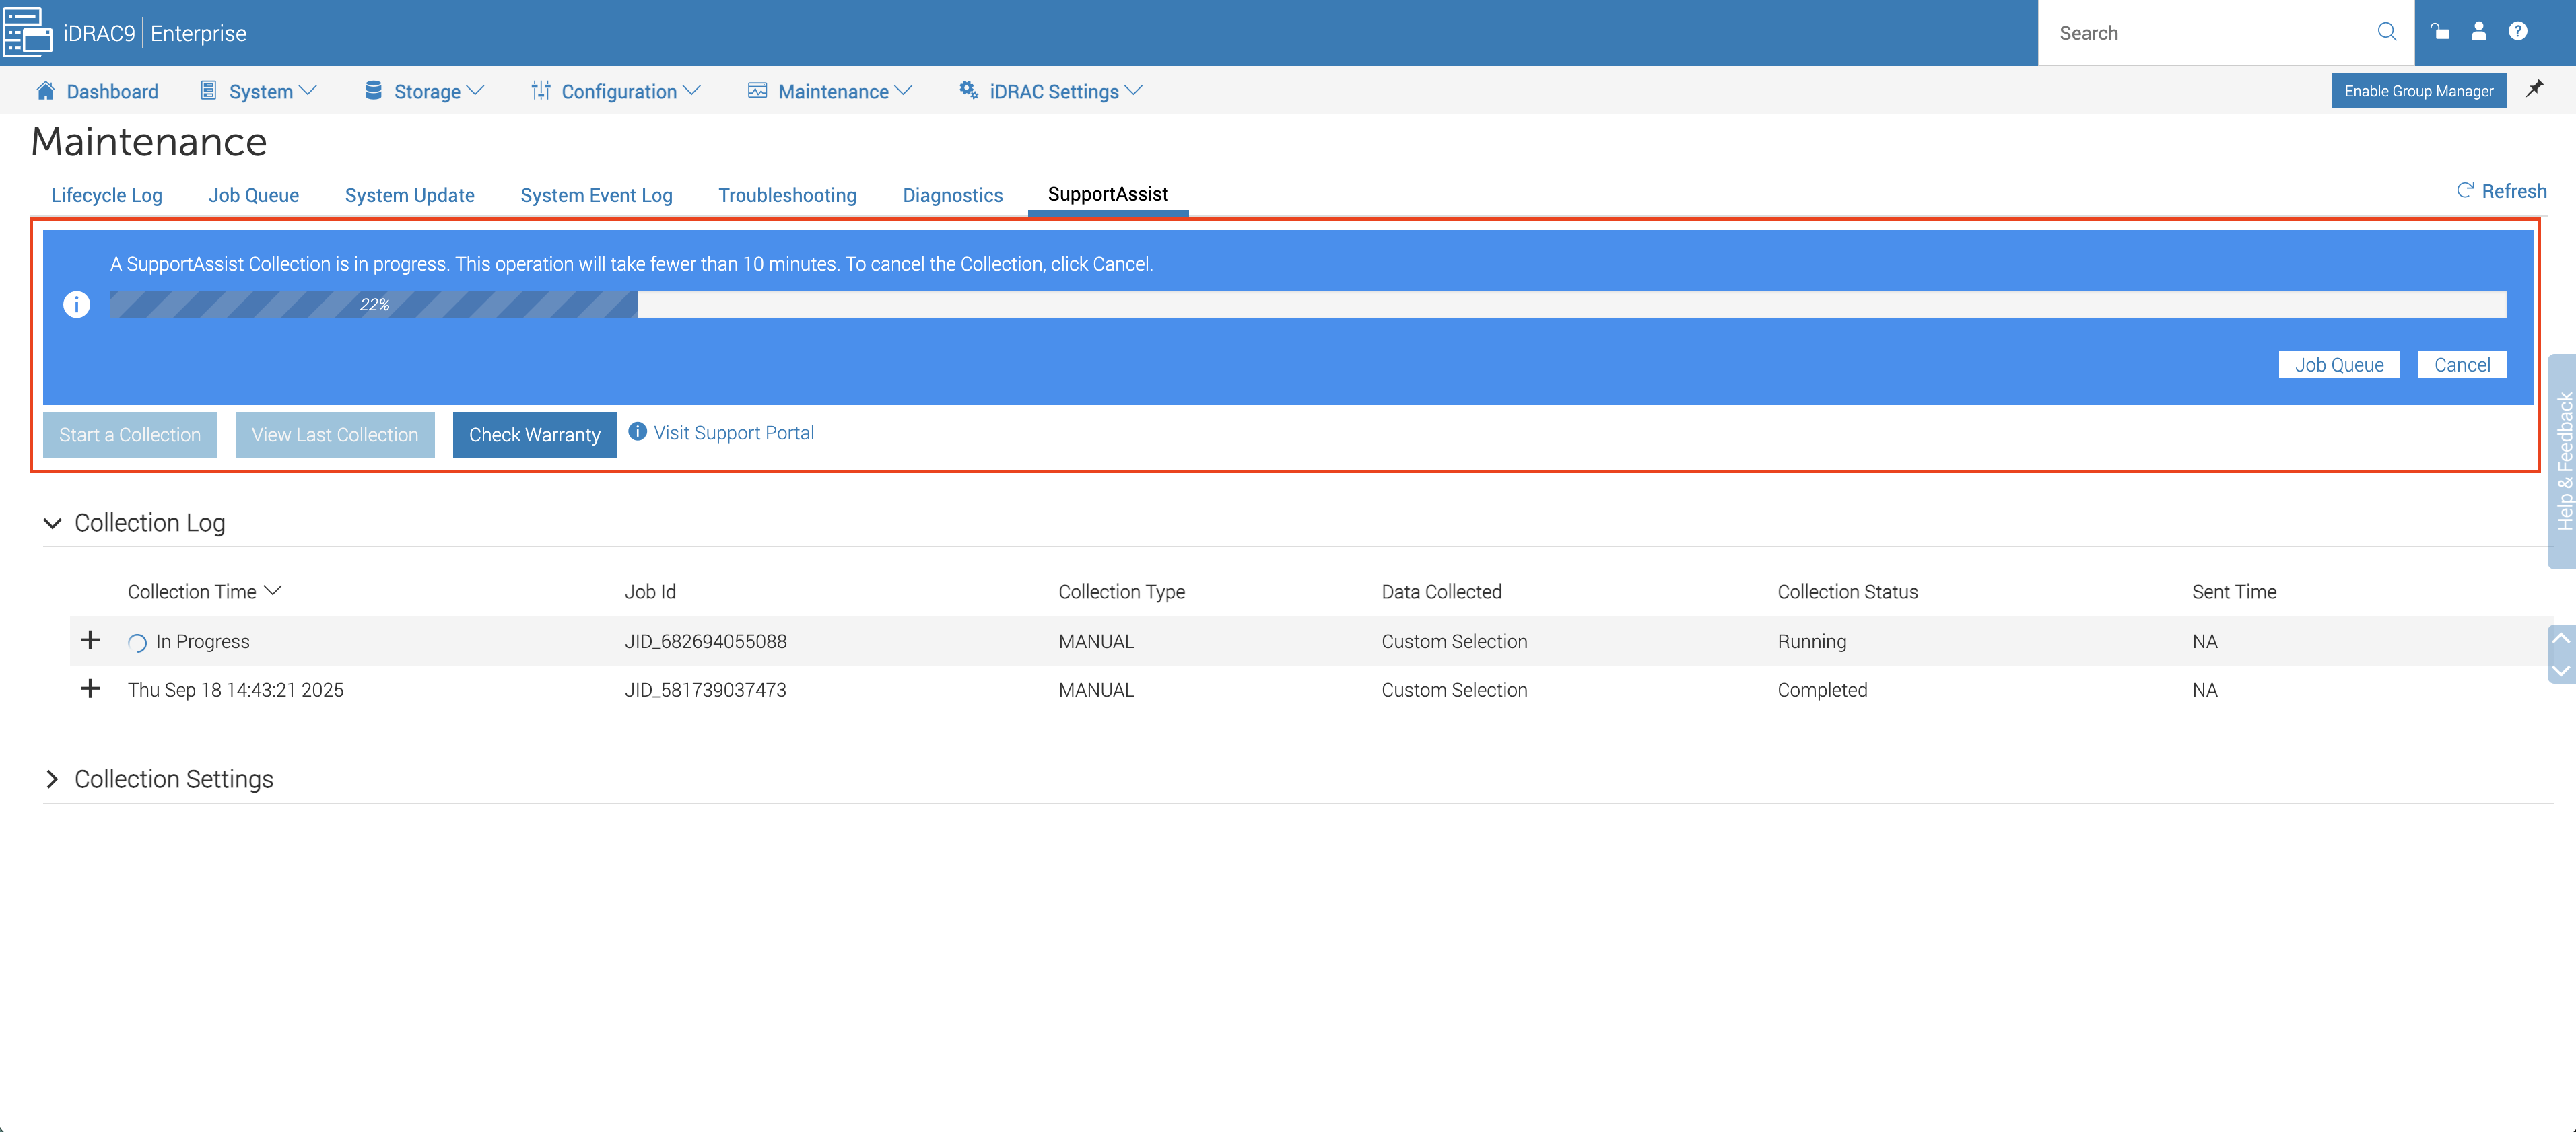Click the Configuration sliders icon

pos(541,91)
